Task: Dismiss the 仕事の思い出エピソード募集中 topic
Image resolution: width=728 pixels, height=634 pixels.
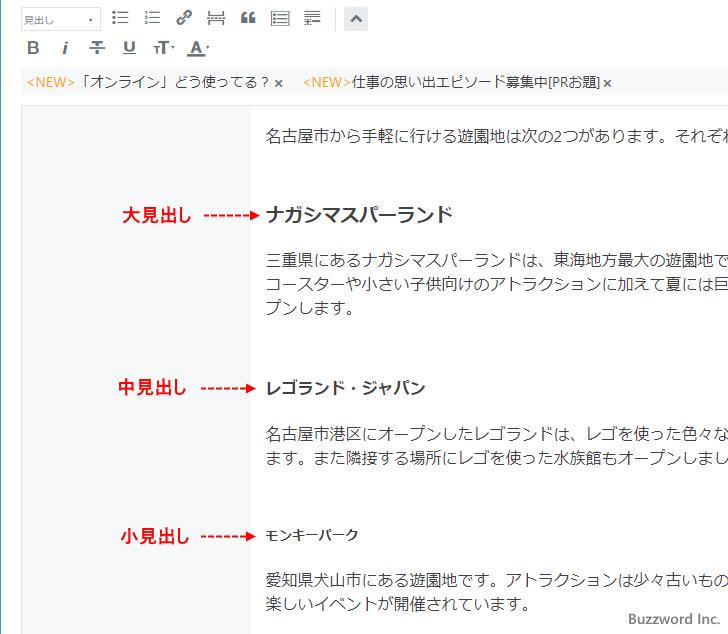Action: pos(607,83)
